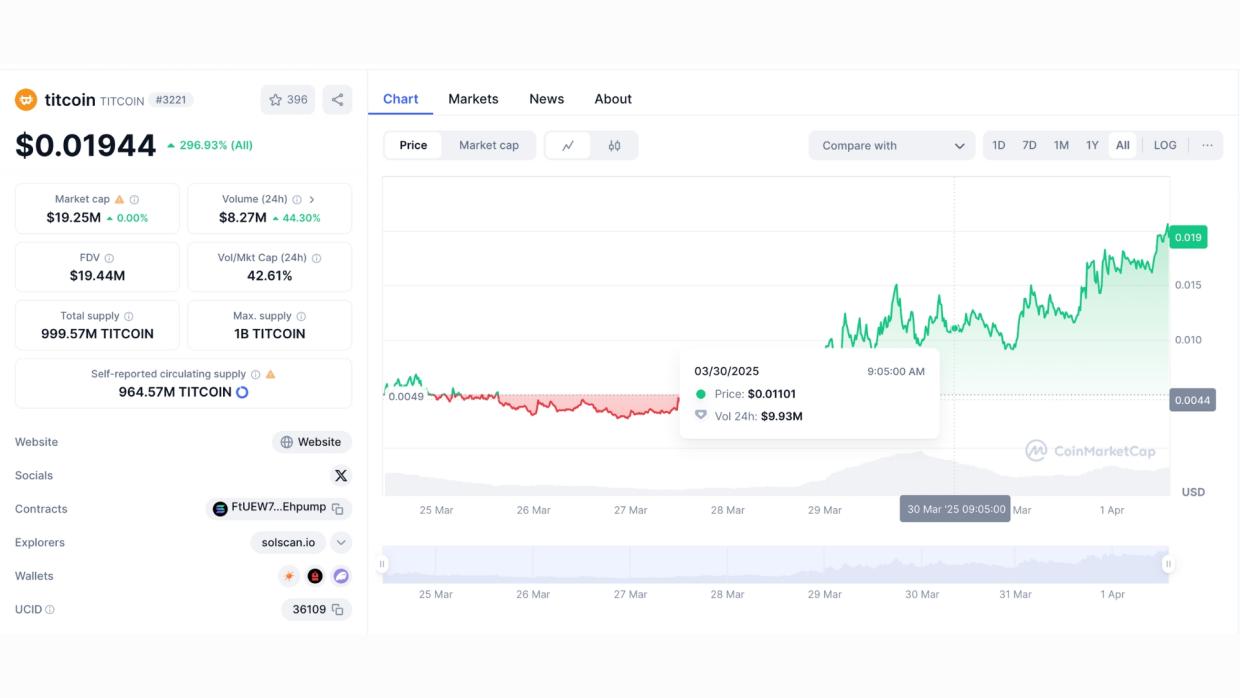This screenshot has height=698, width=1240.
Task: Select the Market cap chart toggle
Action: (x=489, y=146)
